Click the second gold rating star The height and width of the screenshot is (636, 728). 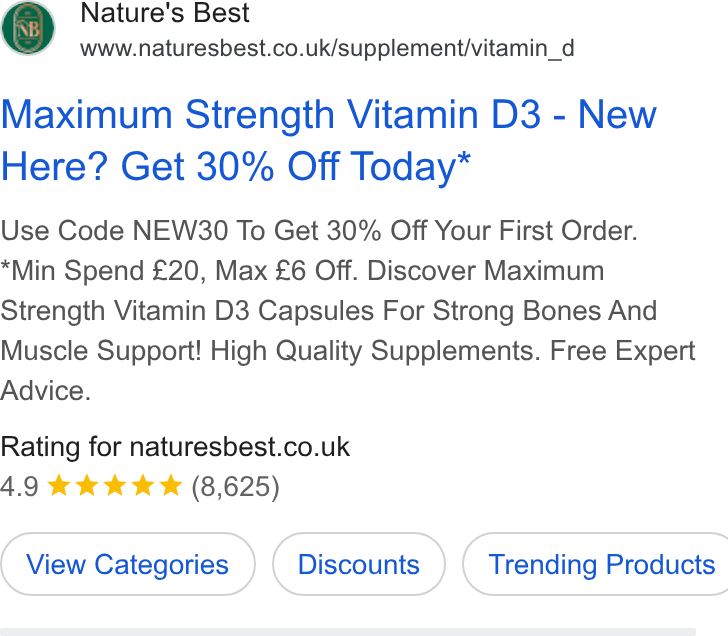(x=87, y=485)
